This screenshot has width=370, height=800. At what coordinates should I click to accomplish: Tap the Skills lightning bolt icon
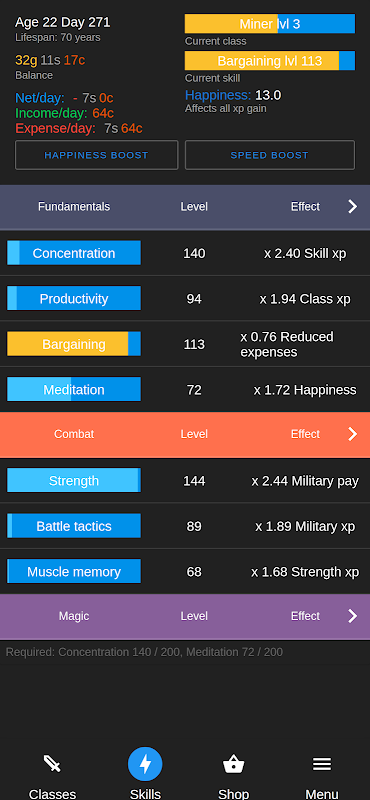tap(145, 764)
